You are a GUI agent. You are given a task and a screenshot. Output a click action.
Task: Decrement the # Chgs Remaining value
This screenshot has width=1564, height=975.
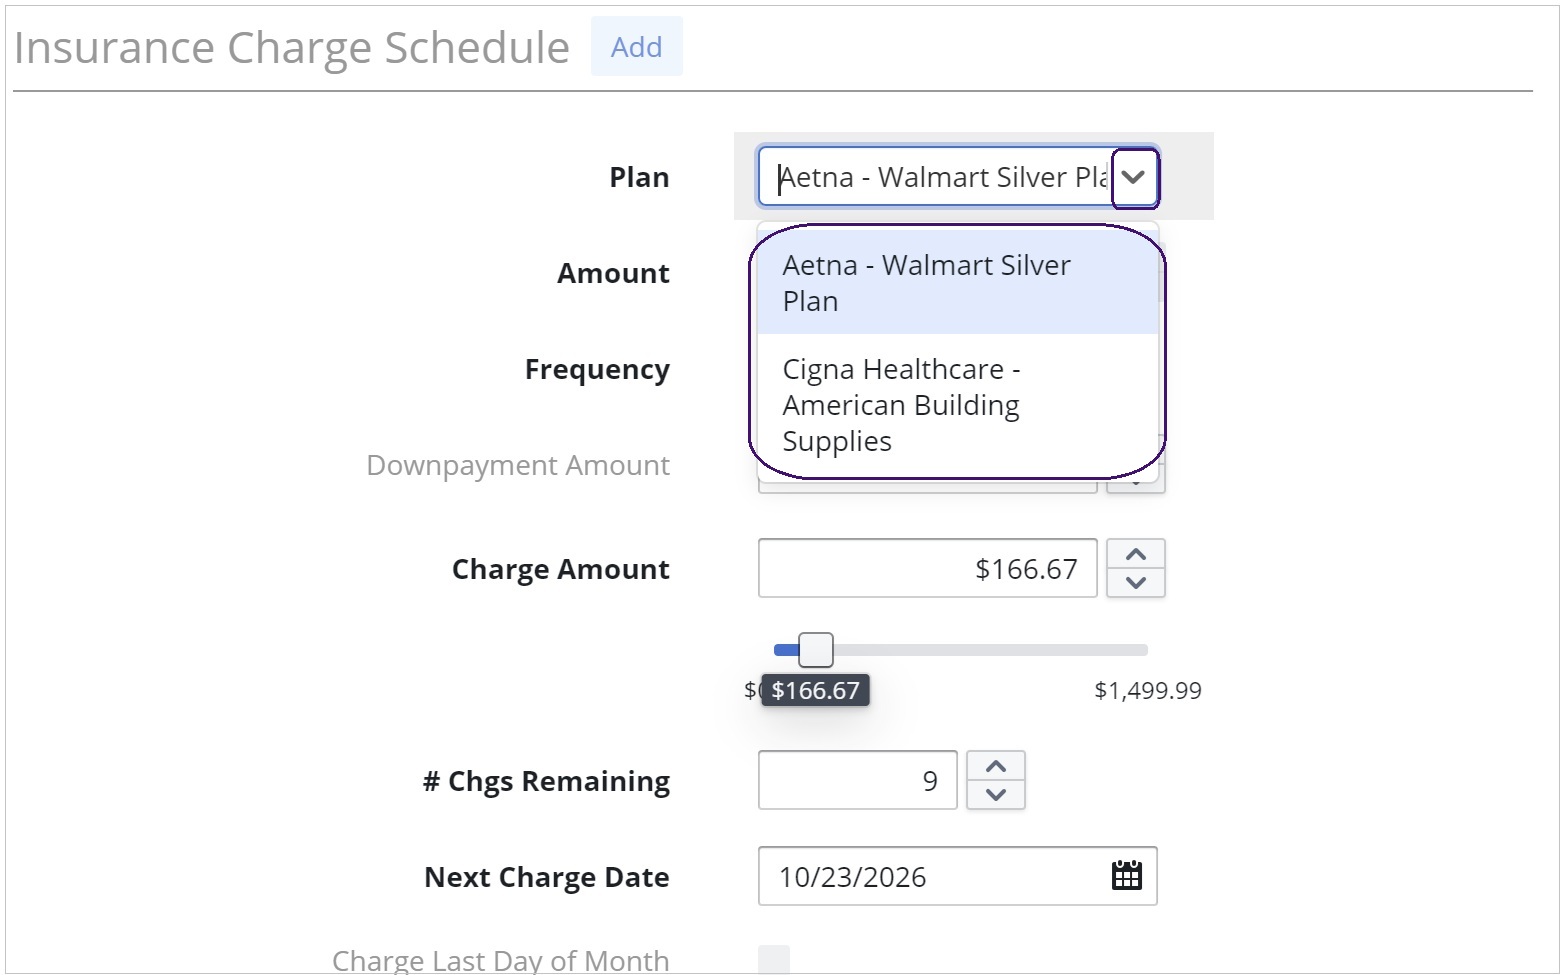pos(996,795)
